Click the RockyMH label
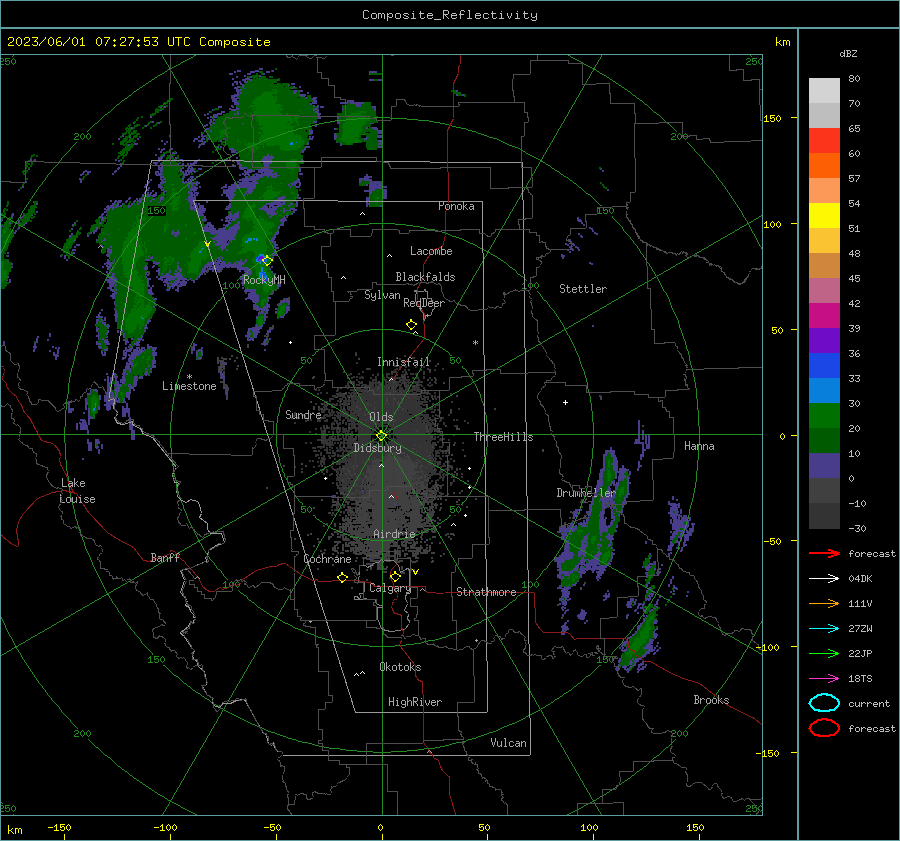 (264, 280)
